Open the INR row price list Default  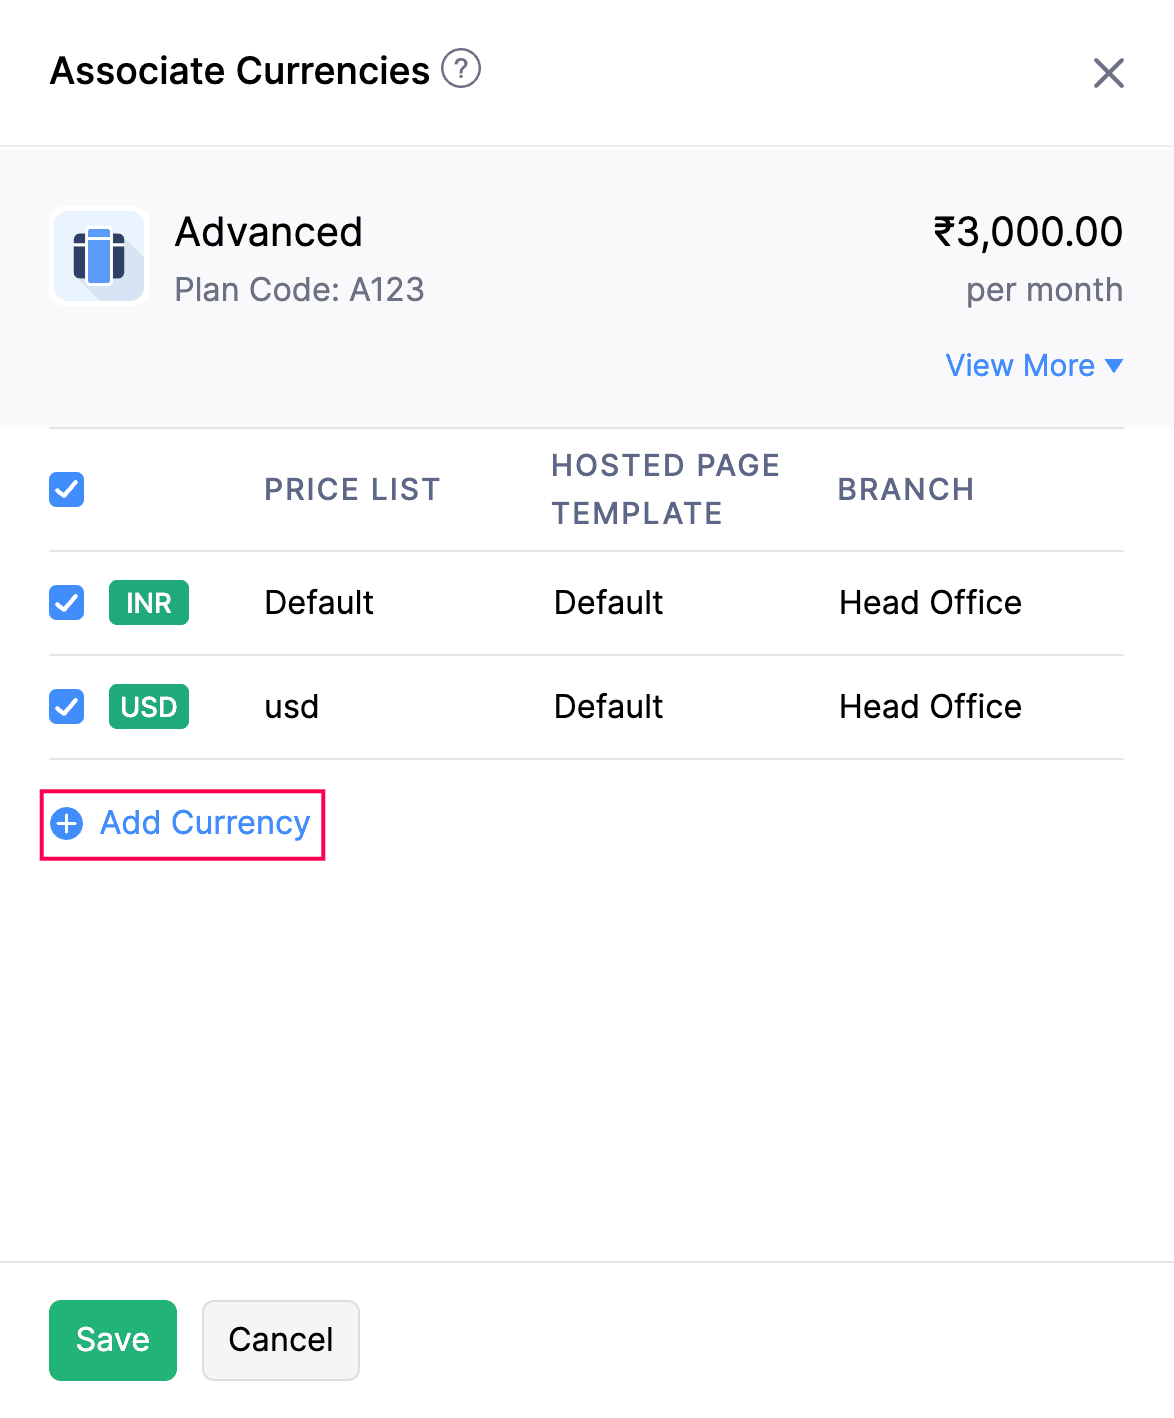(319, 603)
